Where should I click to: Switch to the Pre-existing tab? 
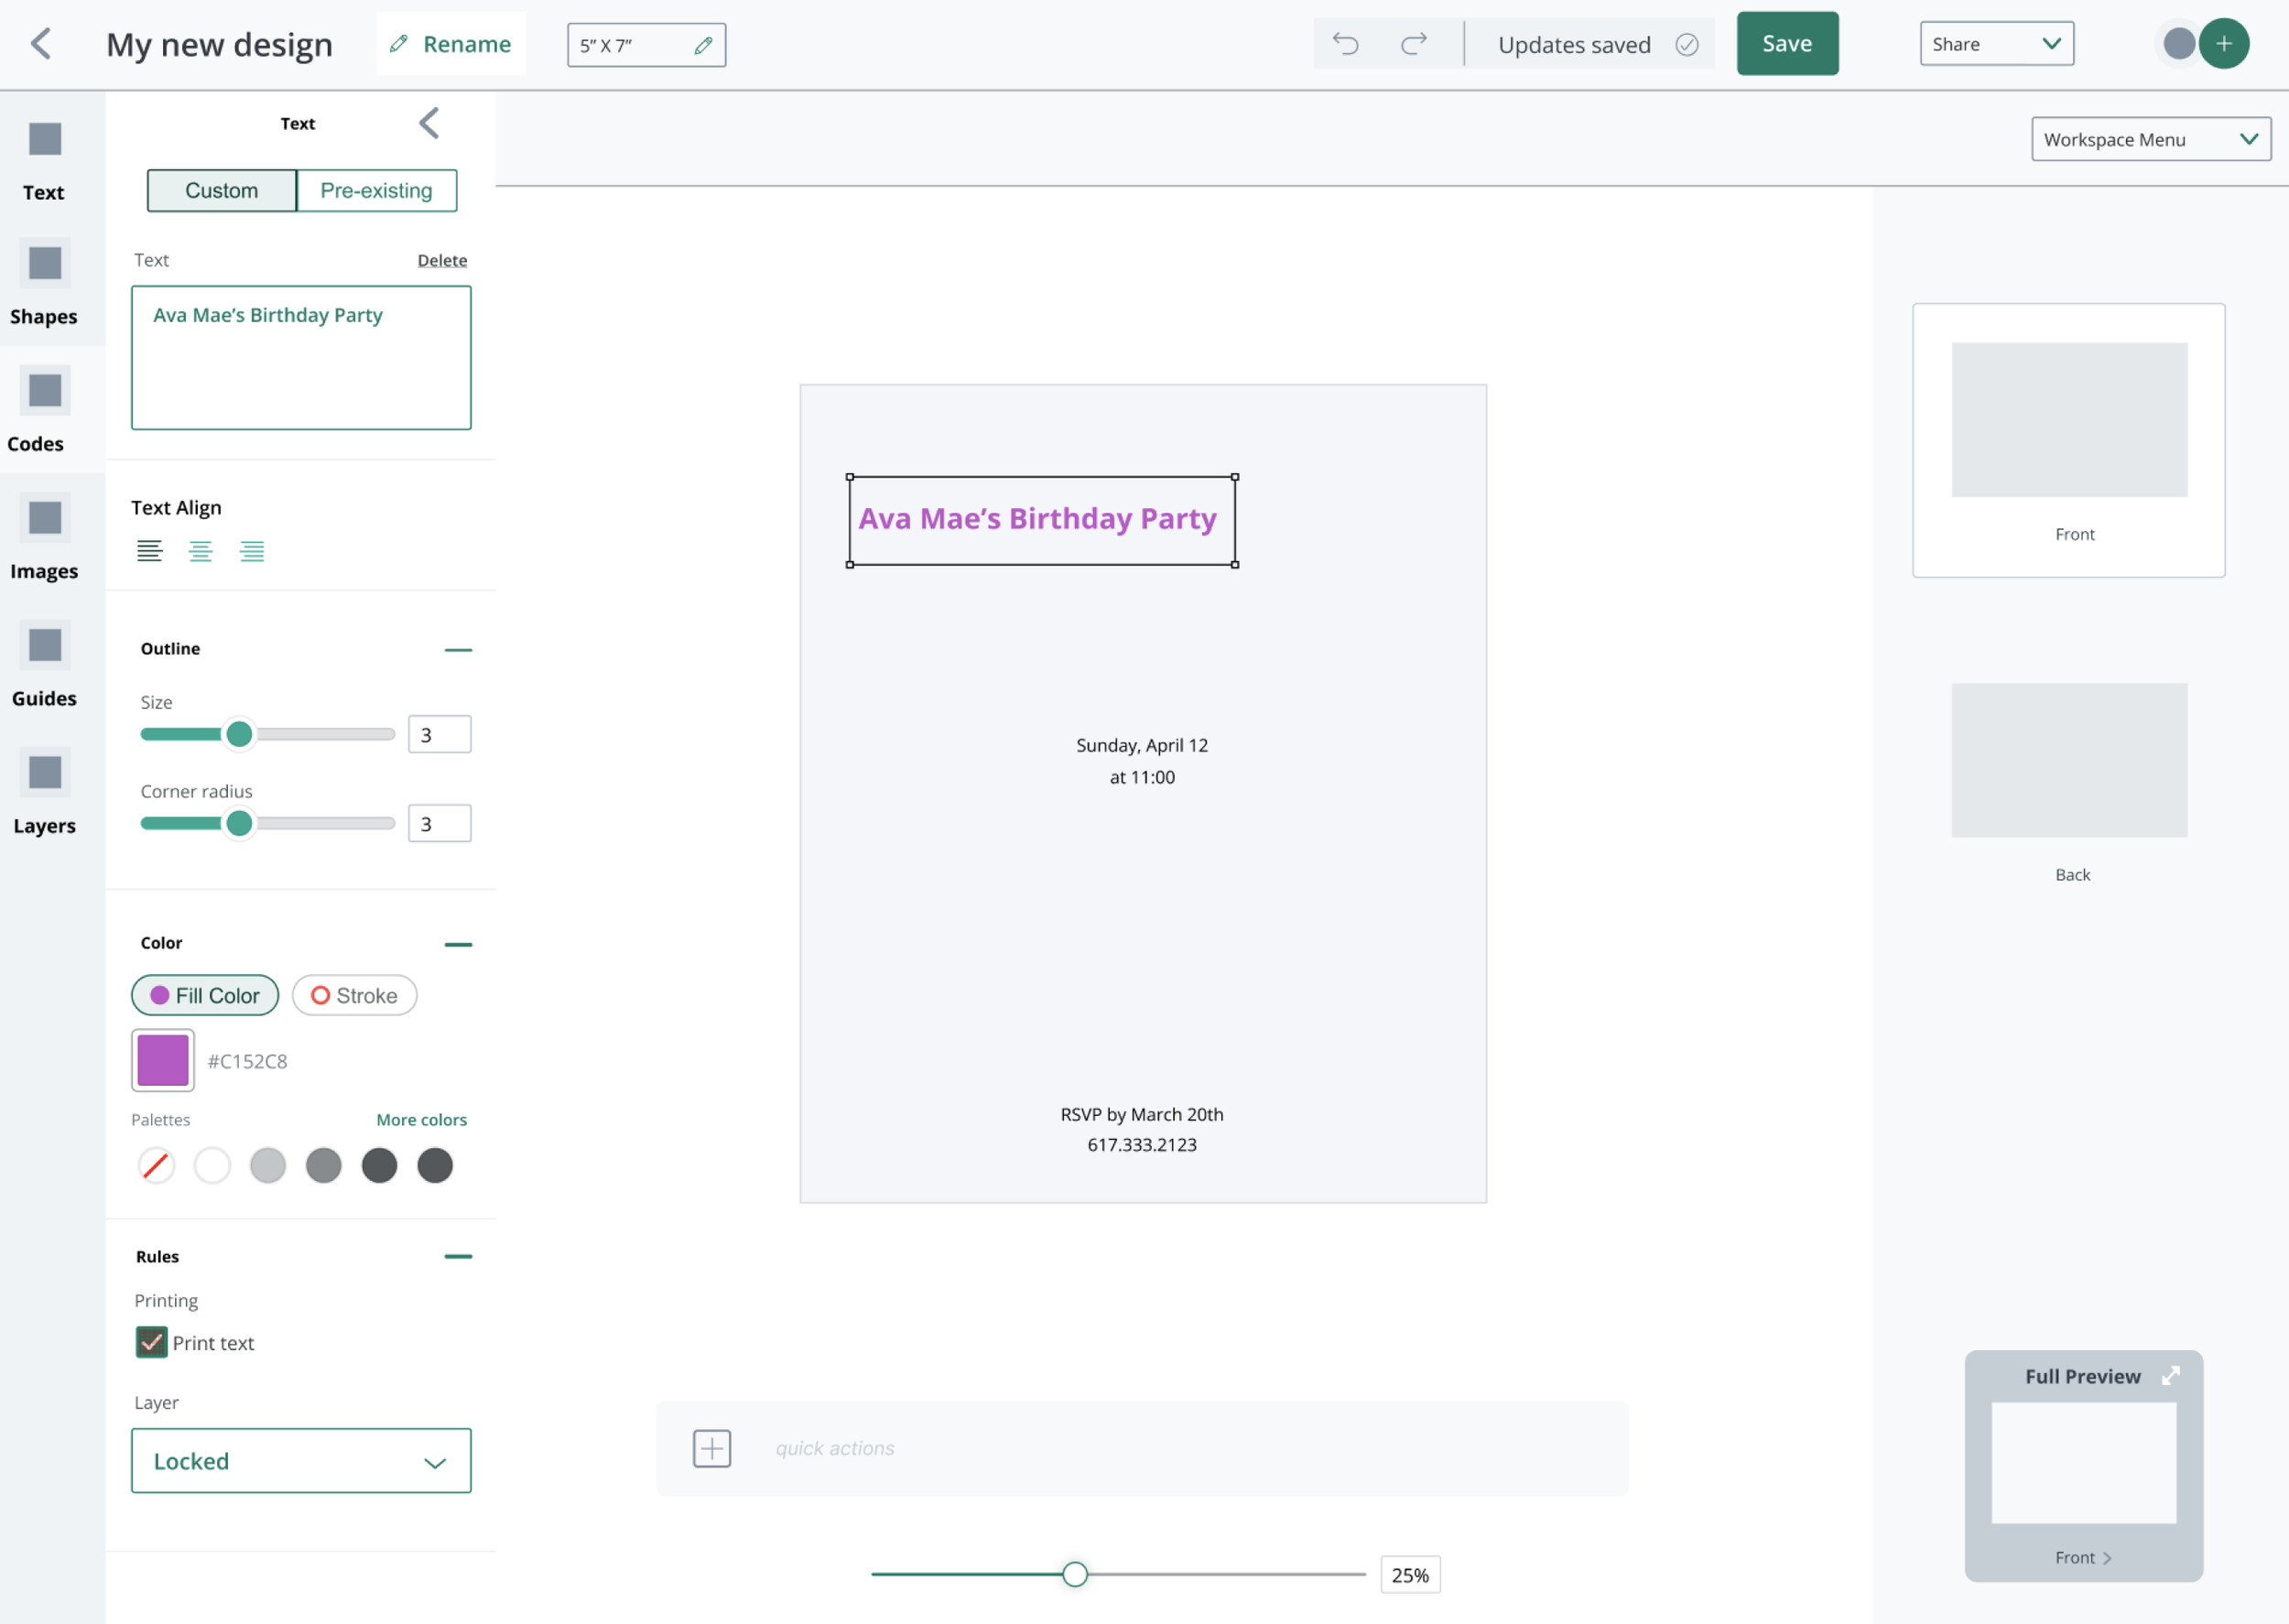376,191
